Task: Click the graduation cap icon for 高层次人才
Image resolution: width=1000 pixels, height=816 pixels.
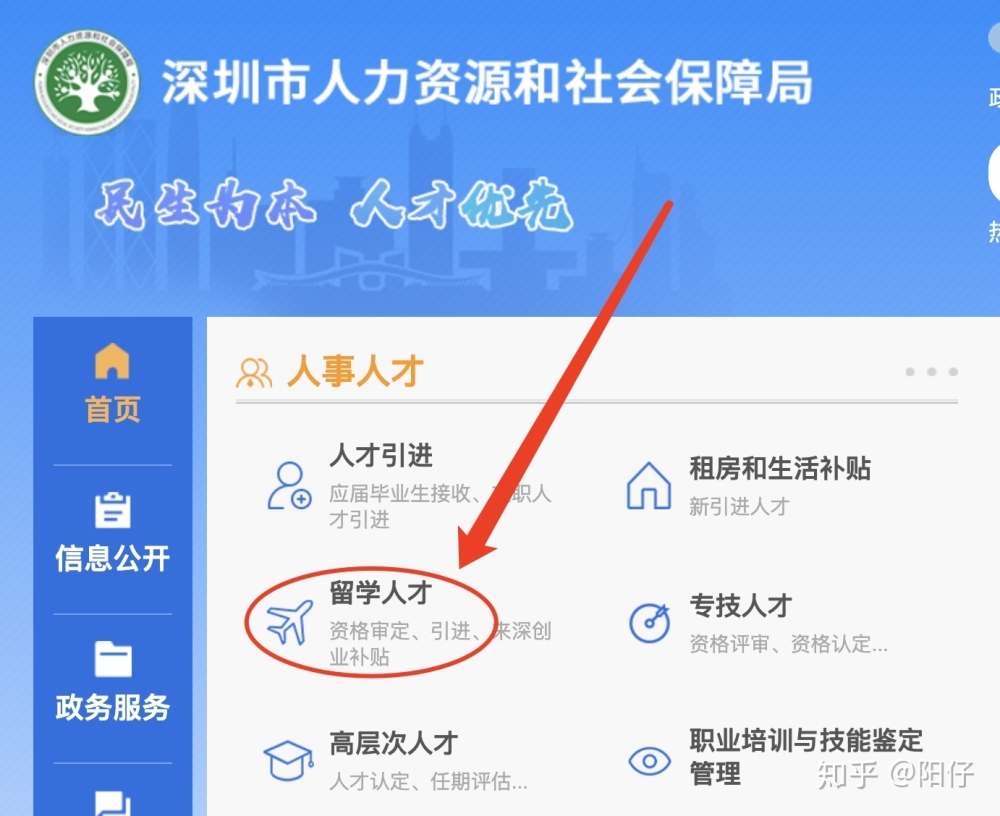Action: (x=289, y=760)
